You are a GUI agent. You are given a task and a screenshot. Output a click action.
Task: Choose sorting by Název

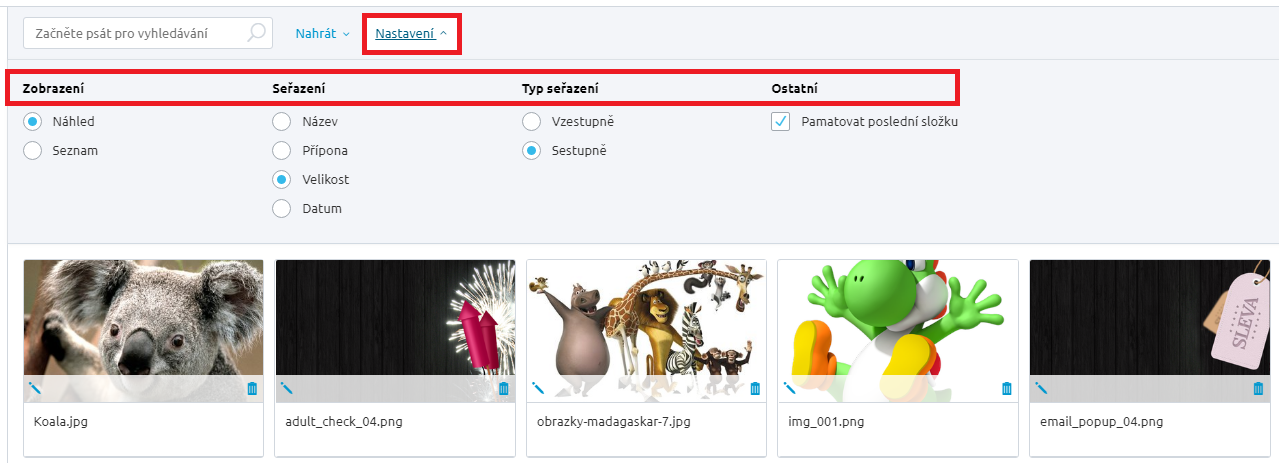(282, 122)
